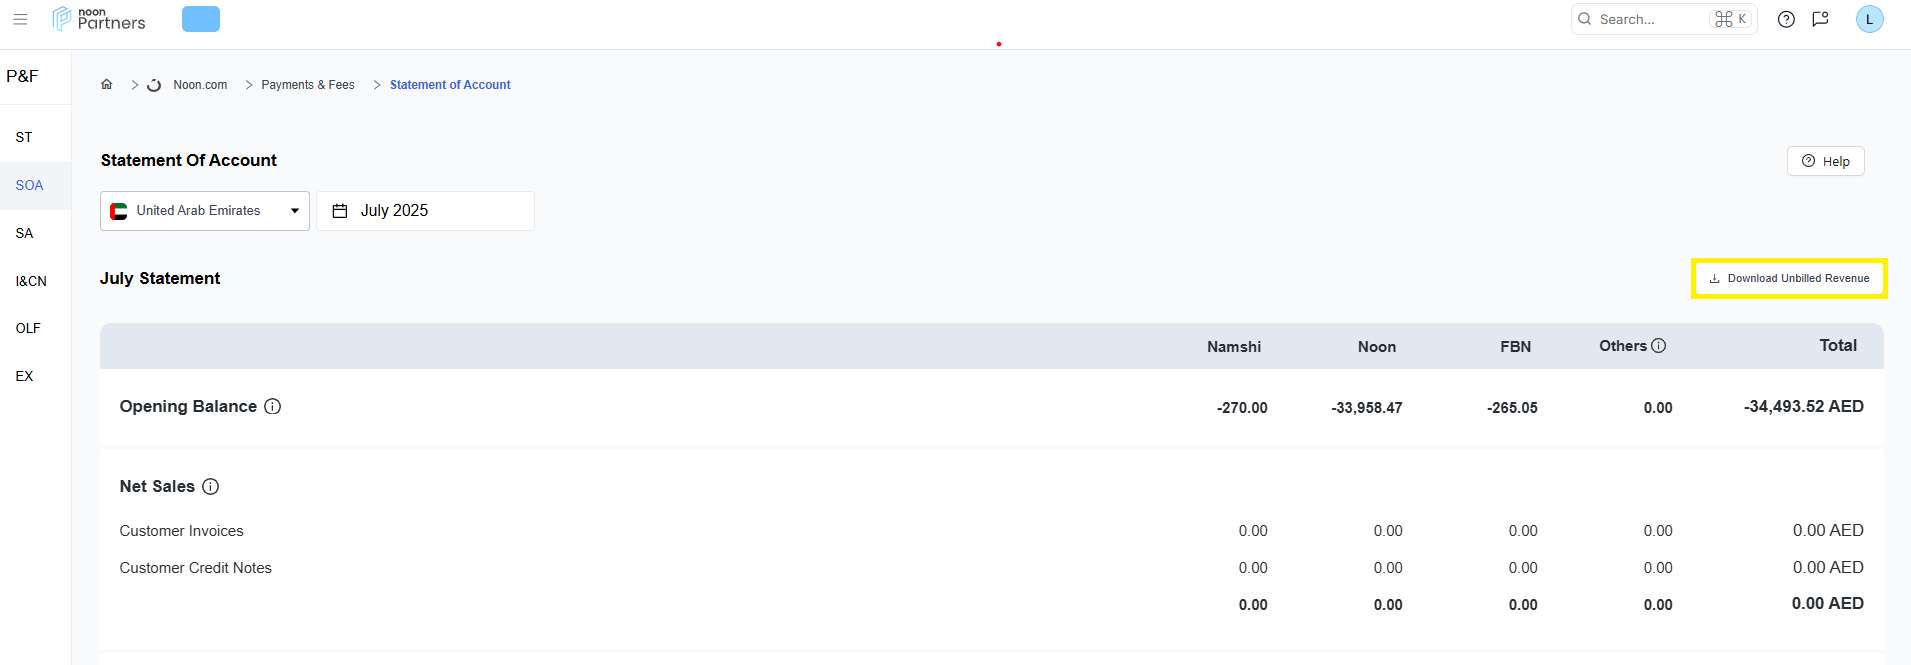The image size is (1911, 665).
Task: Go to home via breadcrumb house icon
Action: tap(107, 85)
